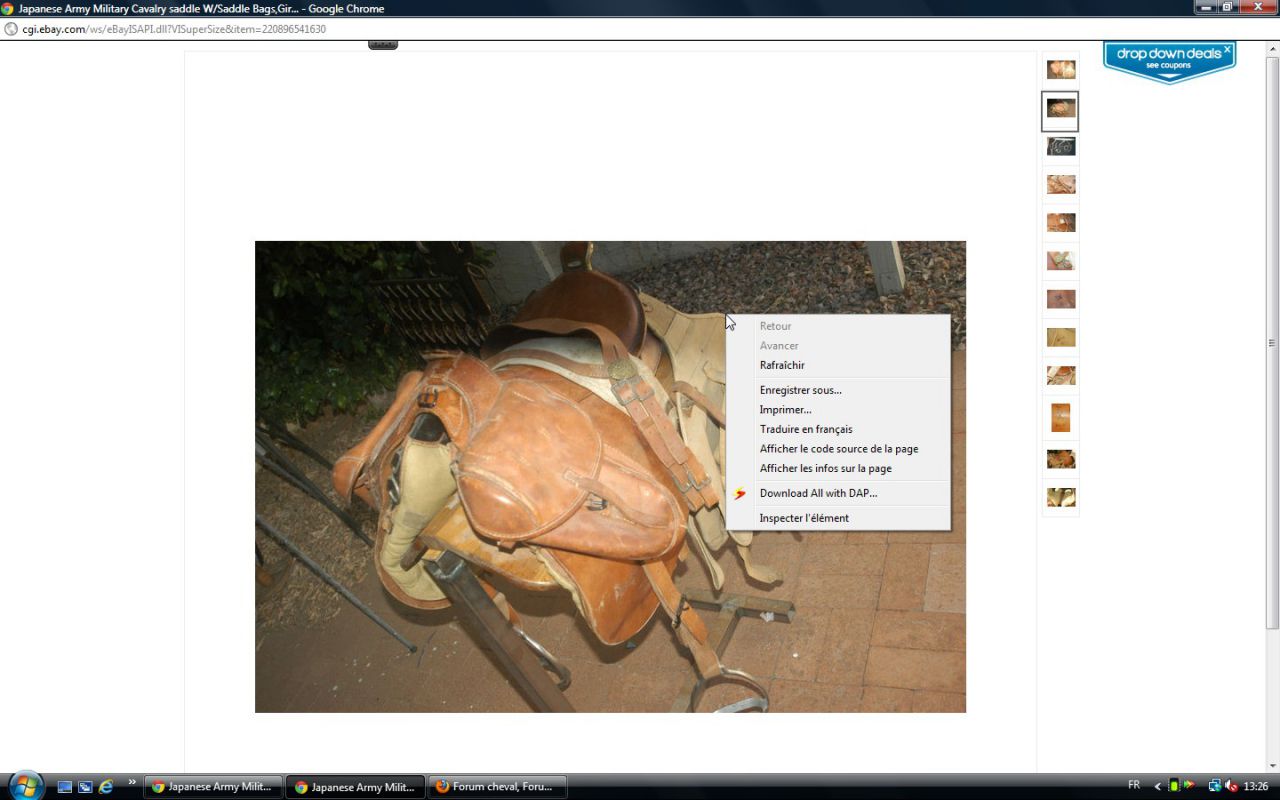Viewport: 1280px width, 800px height.
Task: Click 'Rafraîchir' in the context menu
Action: pyautogui.click(x=781, y=365)
